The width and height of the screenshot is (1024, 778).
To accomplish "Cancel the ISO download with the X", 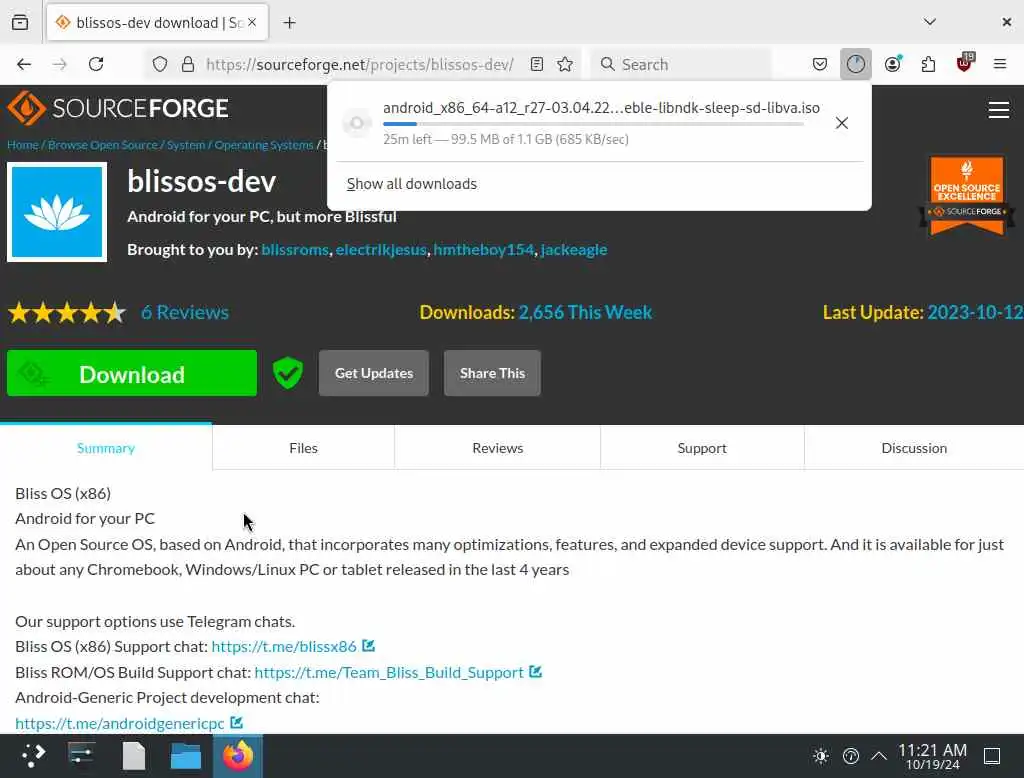I will click(x=842, y=123).
